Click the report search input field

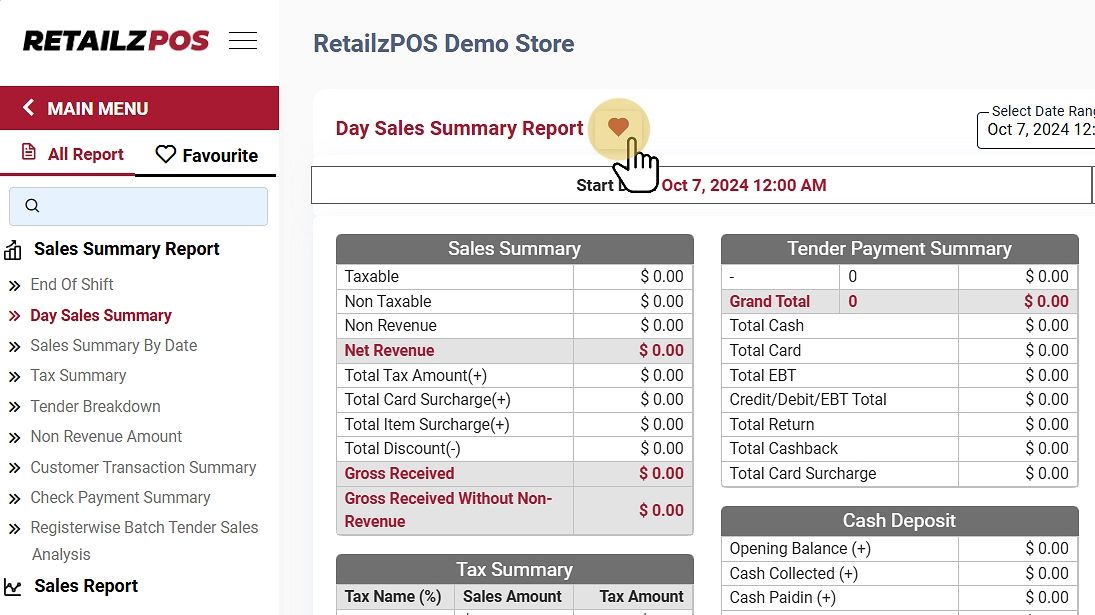tap(150, 206)
